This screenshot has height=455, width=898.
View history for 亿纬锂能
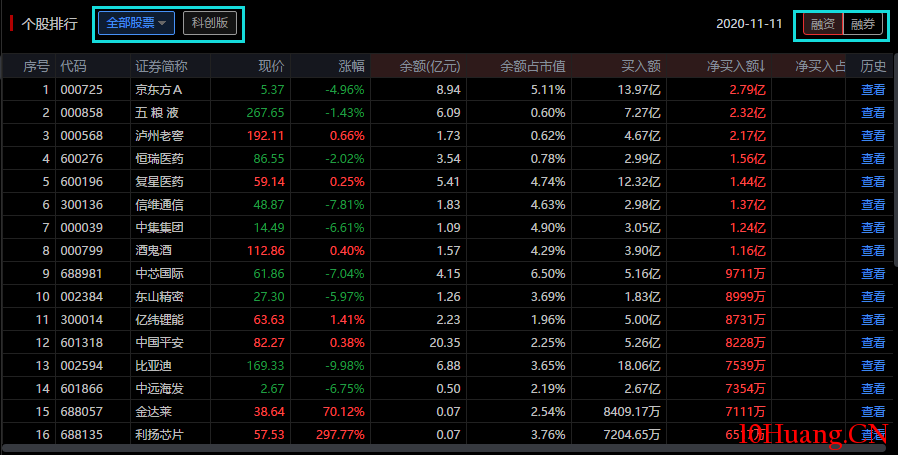pyautogui.click(x=873, y=320)
